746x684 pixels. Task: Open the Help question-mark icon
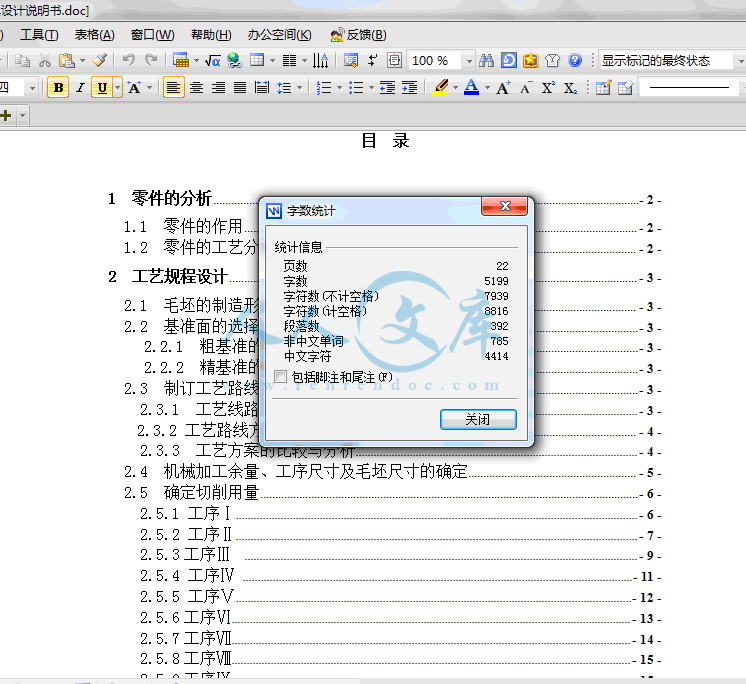575,60
